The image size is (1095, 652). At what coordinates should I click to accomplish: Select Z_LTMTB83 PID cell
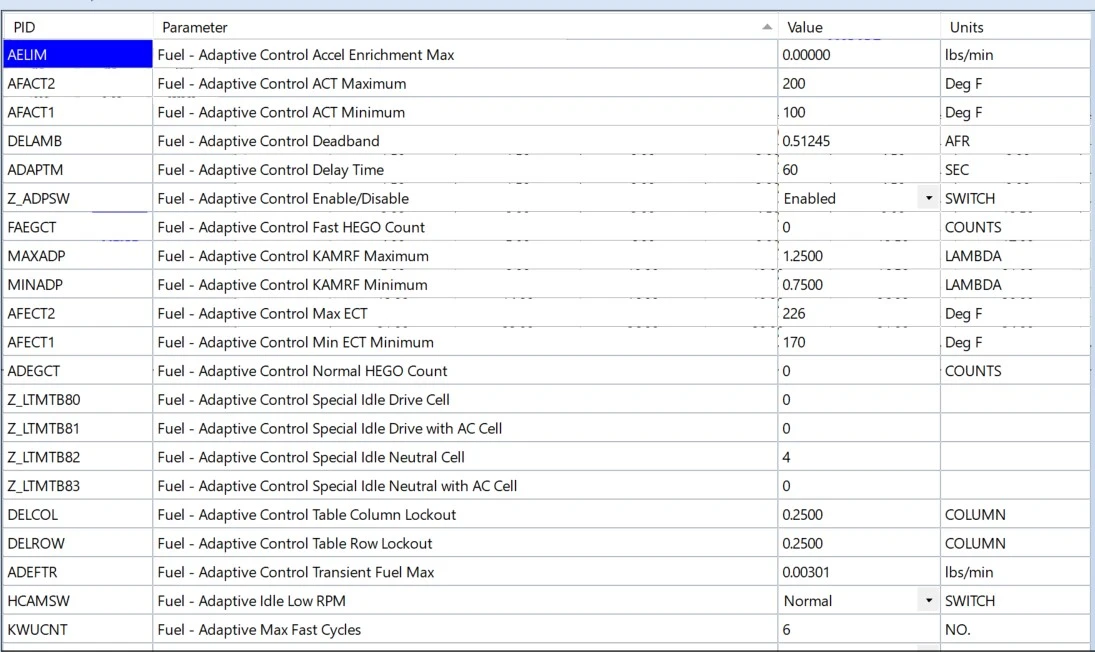click(x=78, y=486)
